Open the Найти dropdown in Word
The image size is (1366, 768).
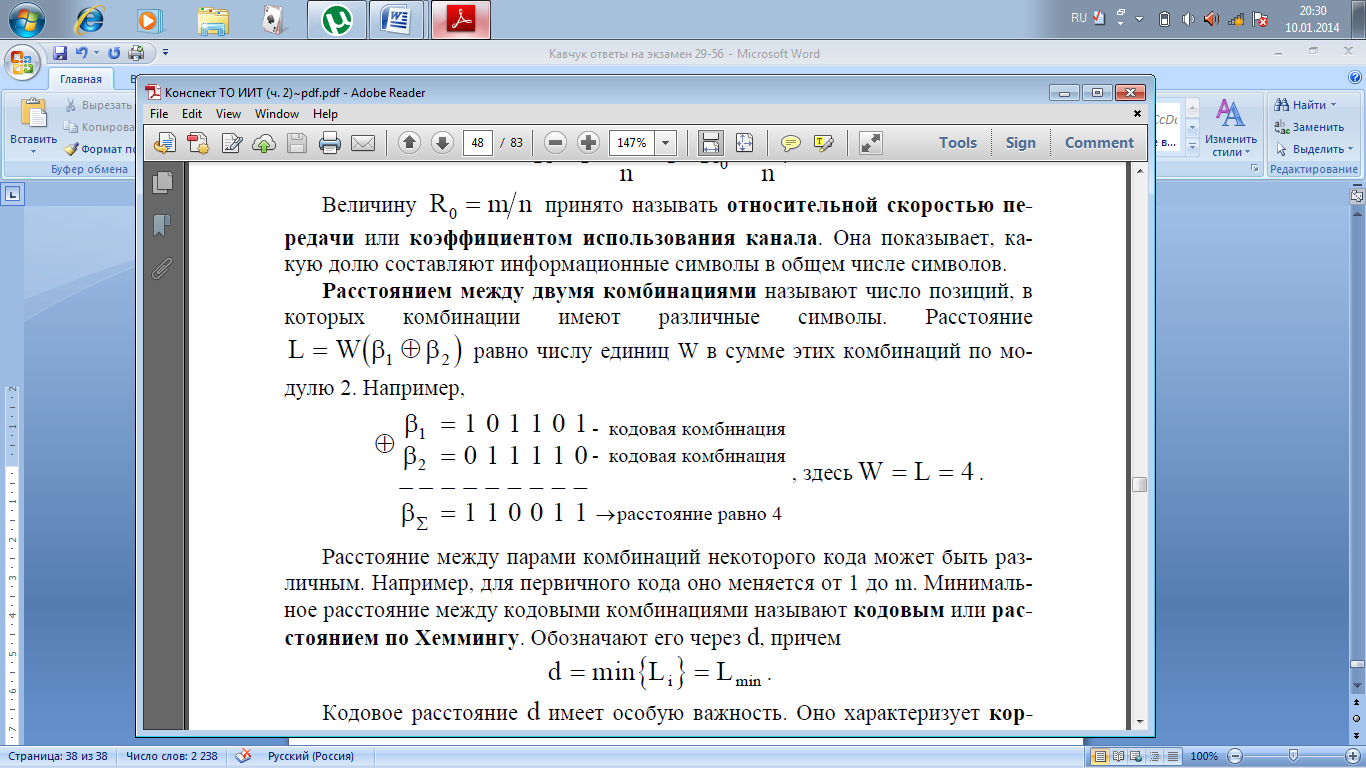(x=1335, y=105)
